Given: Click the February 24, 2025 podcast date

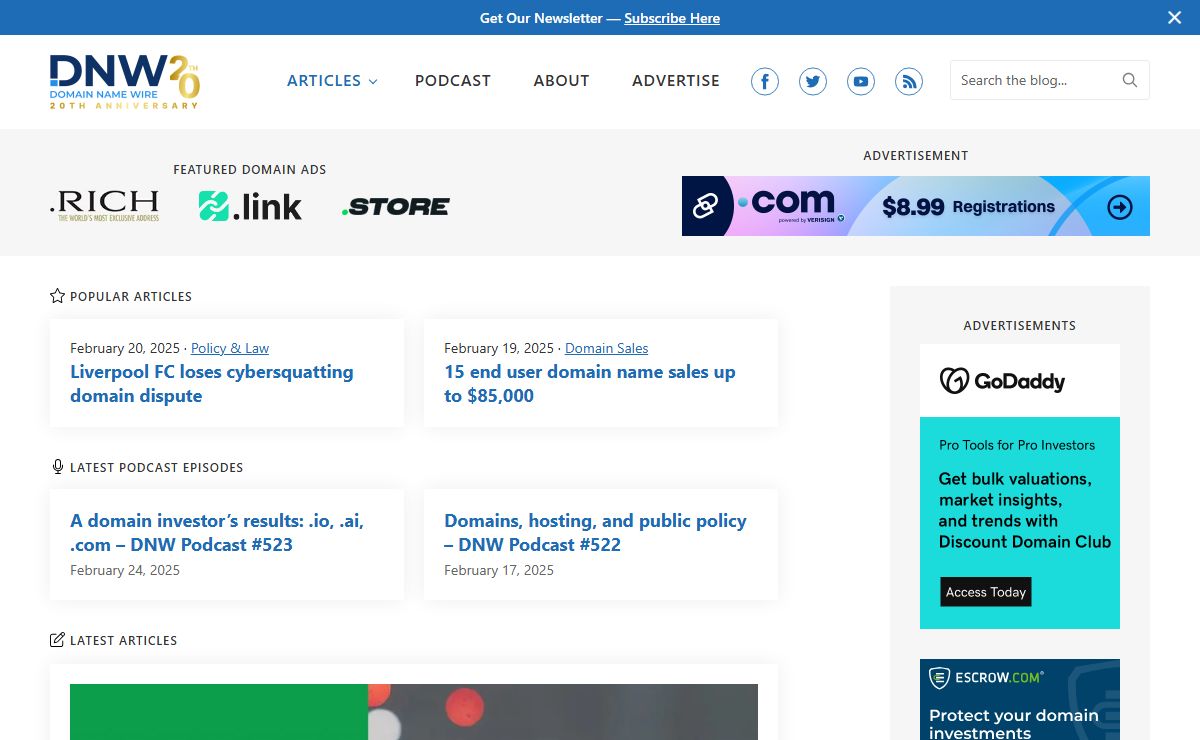Looking at the screenshot, I should [125, 570].
